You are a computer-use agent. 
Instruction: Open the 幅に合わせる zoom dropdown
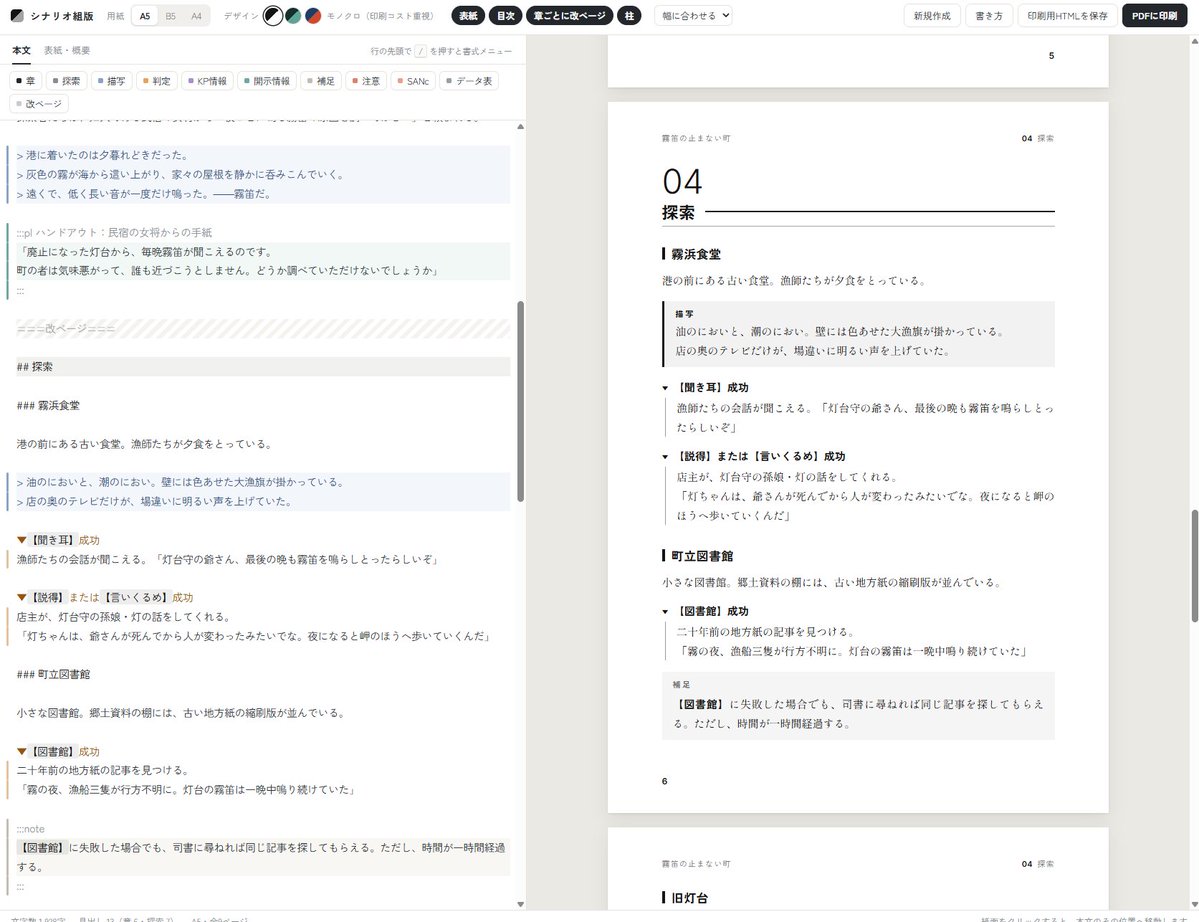click(x=694, y=15)
